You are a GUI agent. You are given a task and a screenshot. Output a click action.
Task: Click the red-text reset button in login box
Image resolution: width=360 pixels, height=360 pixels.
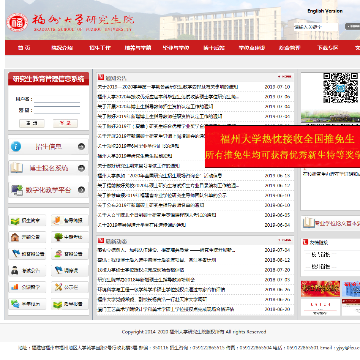(65, 123)
